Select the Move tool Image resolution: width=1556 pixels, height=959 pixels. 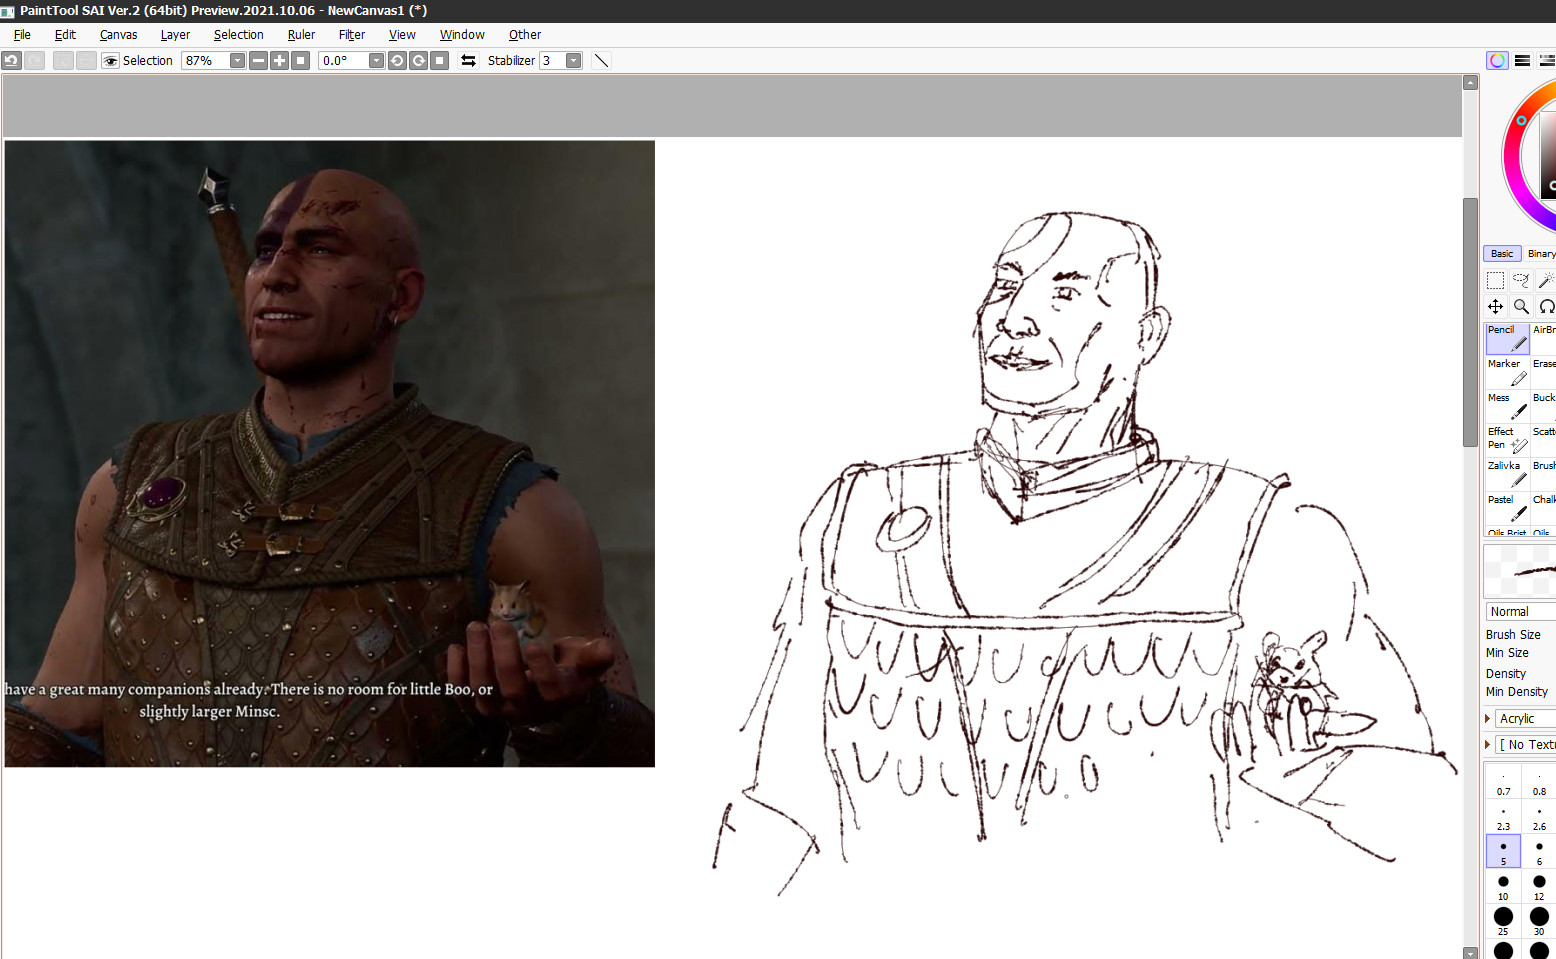point(1495,307)
